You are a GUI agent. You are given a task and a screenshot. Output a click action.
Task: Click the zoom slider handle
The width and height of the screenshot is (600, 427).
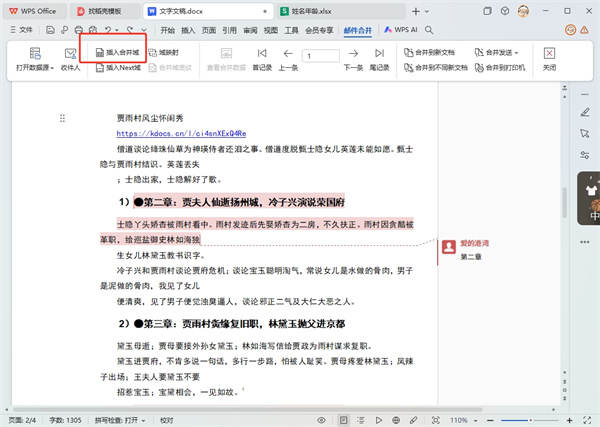pos(531,420)
